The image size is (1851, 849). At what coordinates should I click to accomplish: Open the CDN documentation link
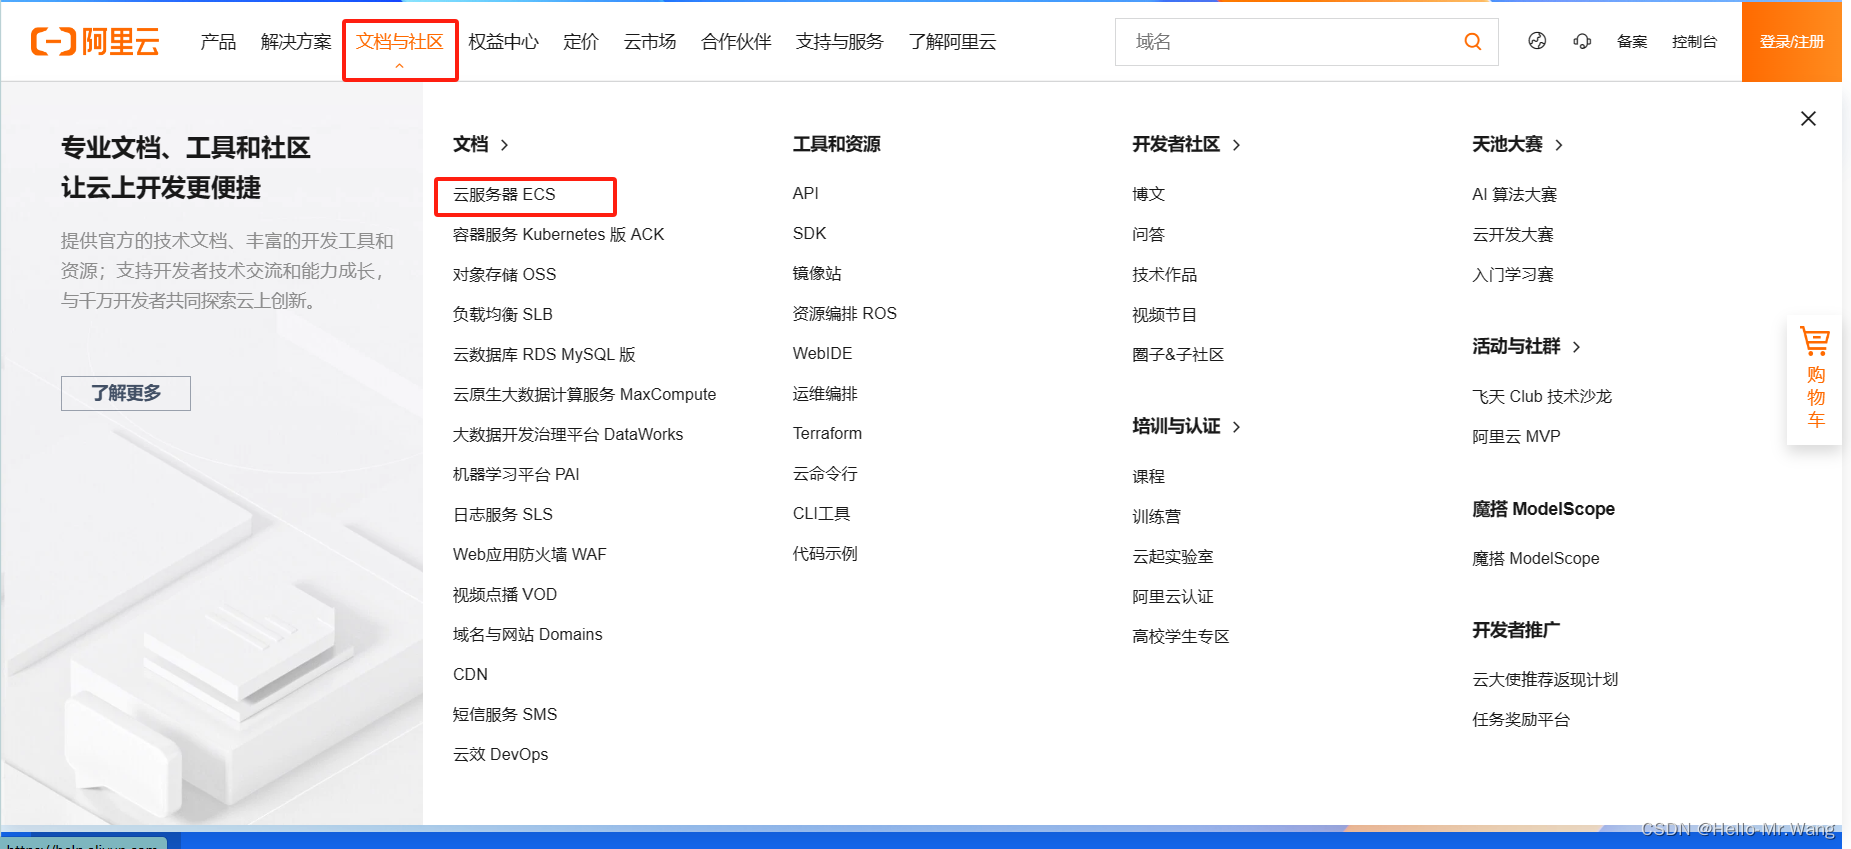coord(470,674)
